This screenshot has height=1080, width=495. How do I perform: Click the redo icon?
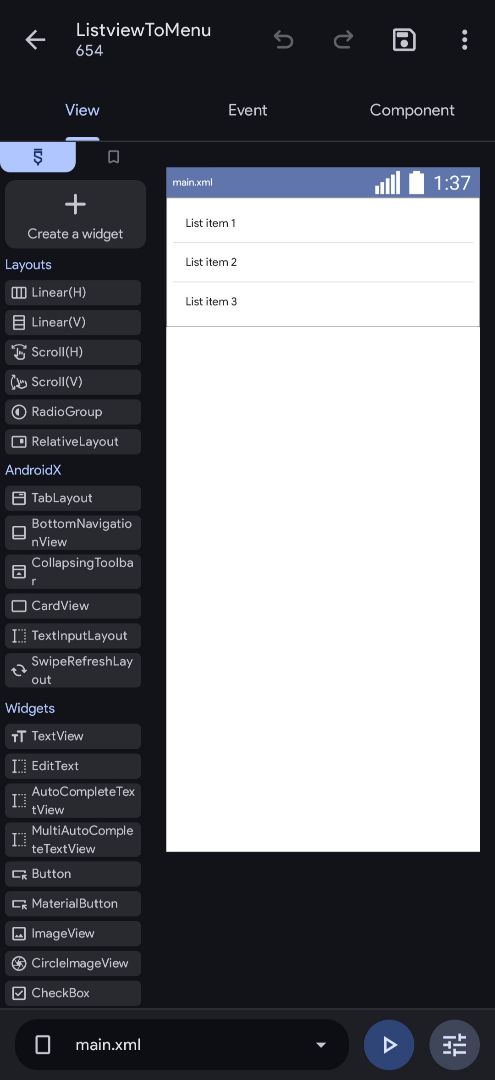point(343,40)
